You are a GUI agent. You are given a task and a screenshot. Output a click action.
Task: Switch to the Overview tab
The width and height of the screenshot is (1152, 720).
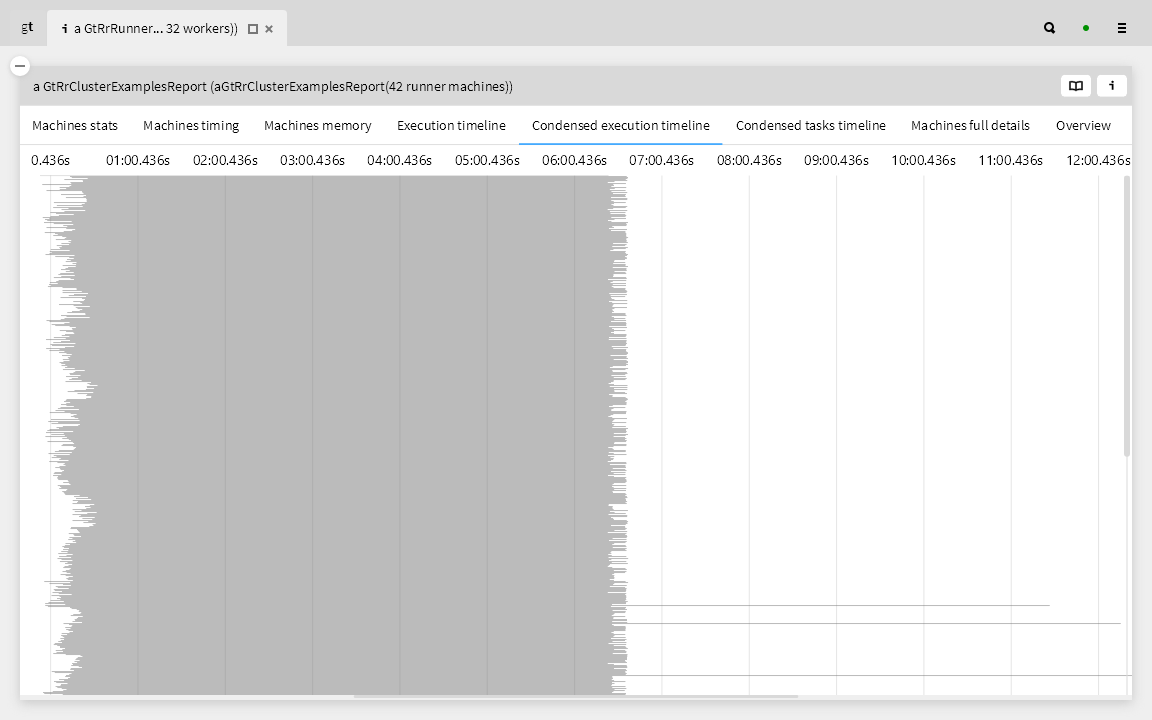1083,126
